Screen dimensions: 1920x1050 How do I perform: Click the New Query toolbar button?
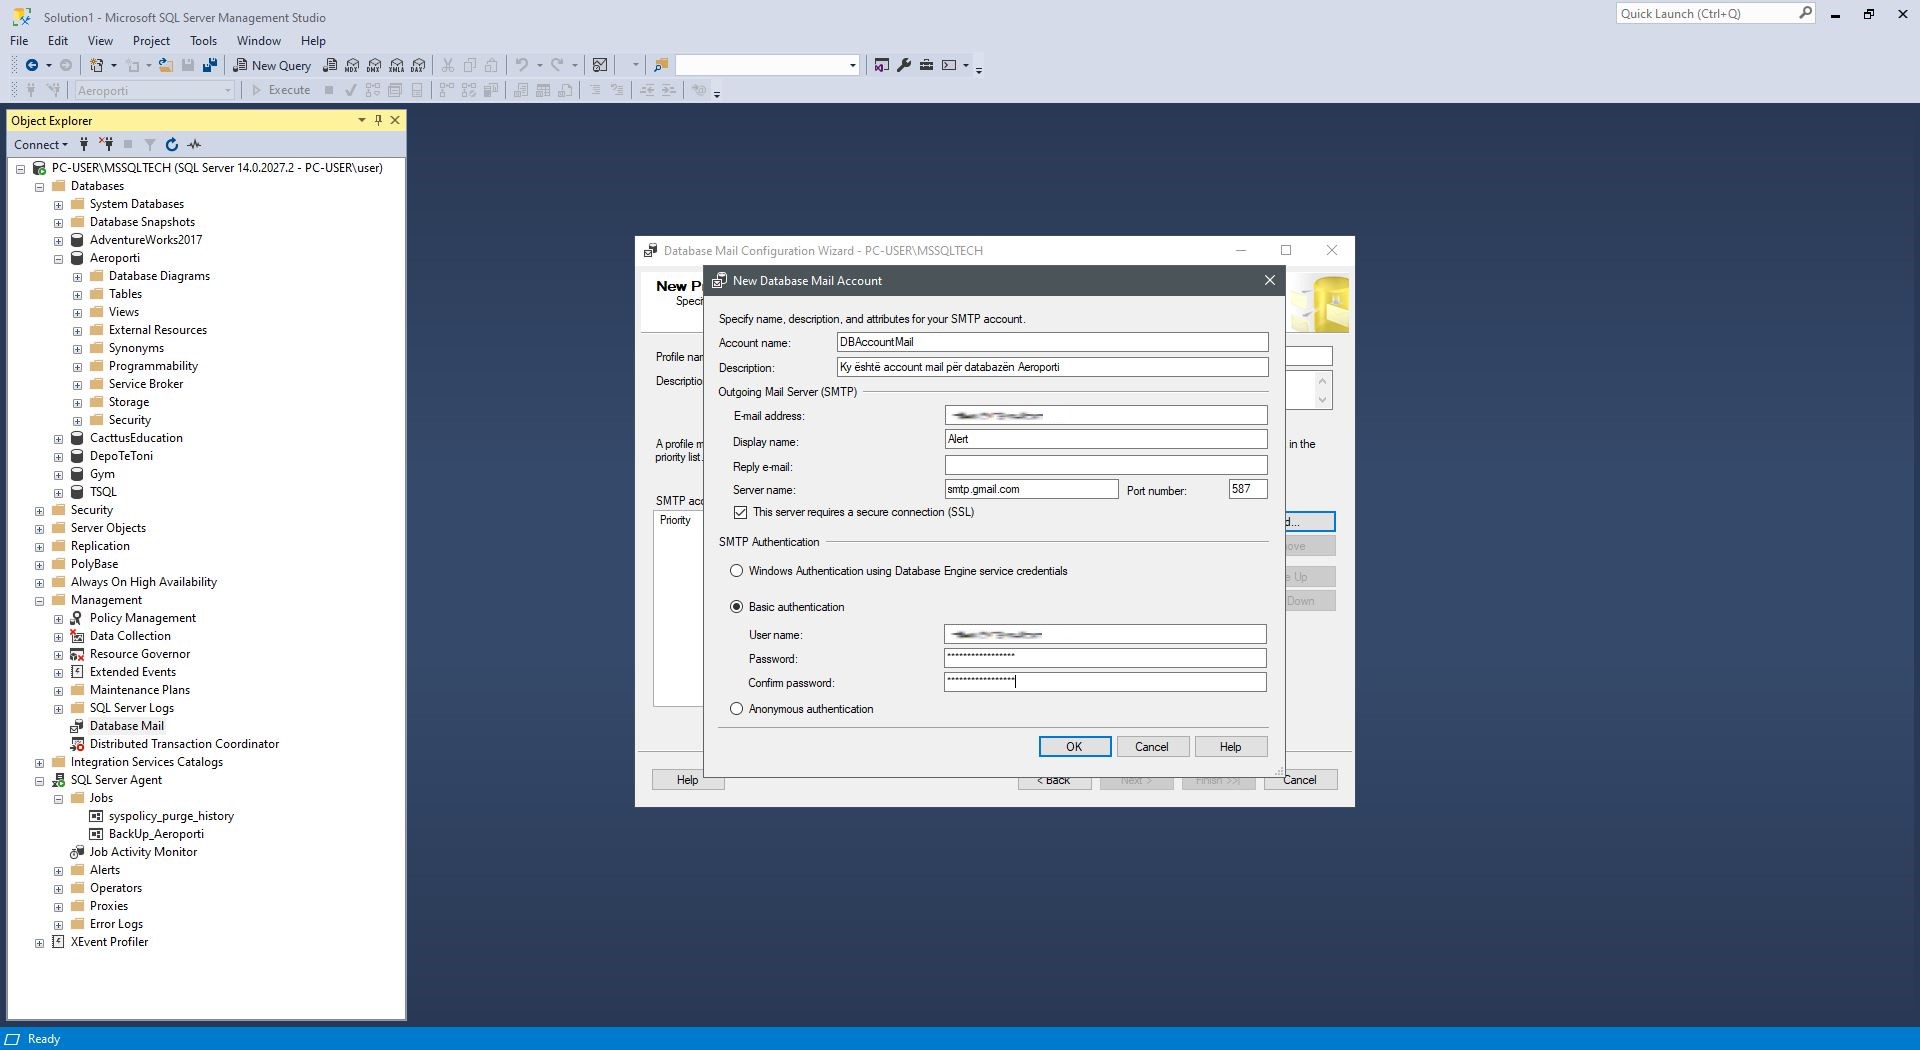click(273, 65)
